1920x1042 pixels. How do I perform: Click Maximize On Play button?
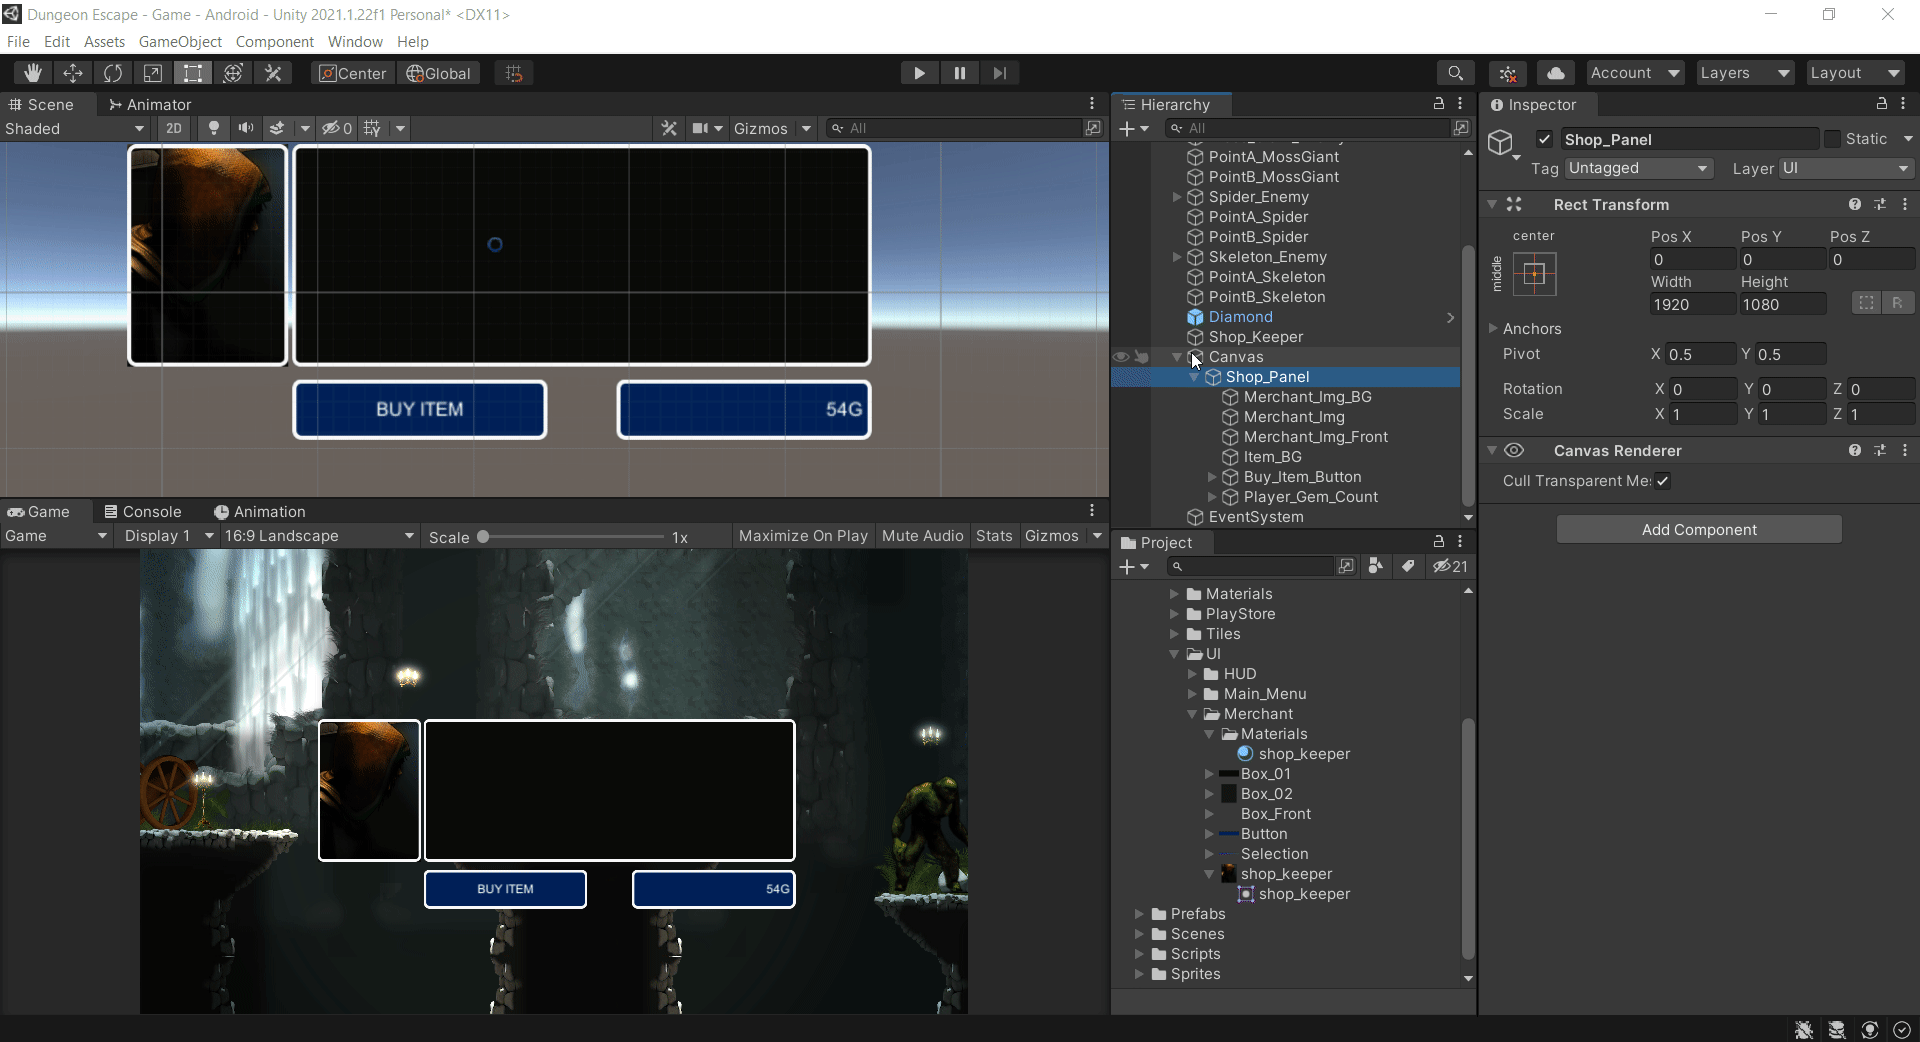[x=803, y=536]
